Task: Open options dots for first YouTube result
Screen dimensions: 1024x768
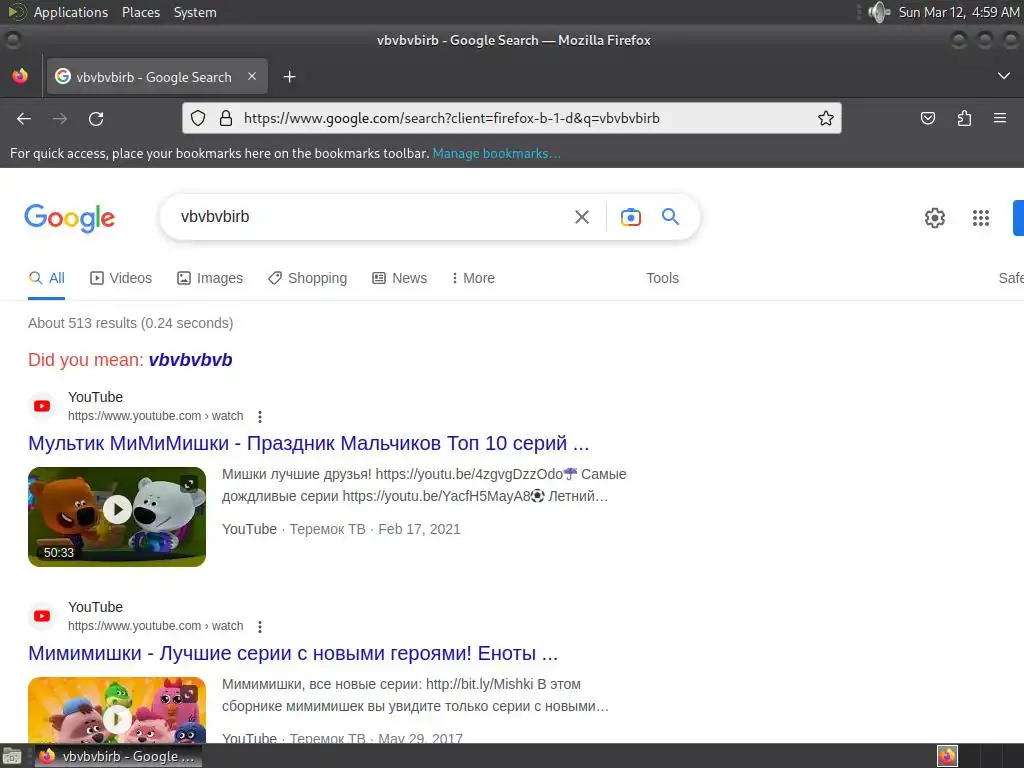Action: (260, 417)
